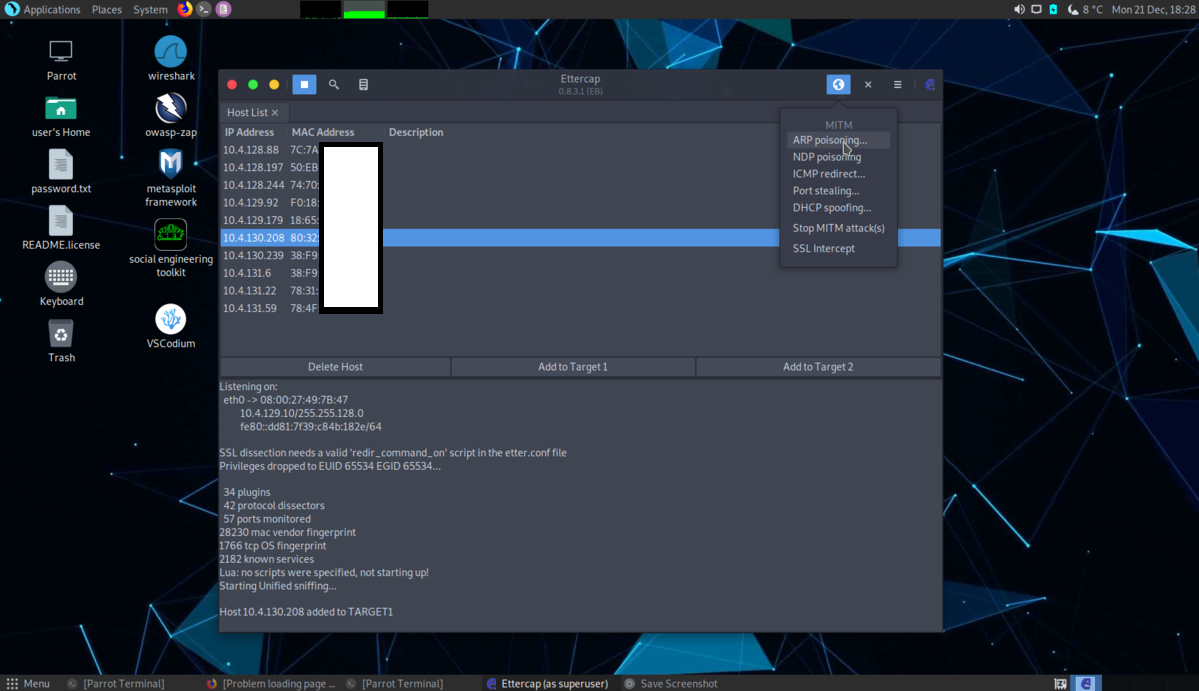Switch to Save Screenshot taskbar item
Image resolution: width=1199 pixels, height=691 pixels.
click(671, 683)
